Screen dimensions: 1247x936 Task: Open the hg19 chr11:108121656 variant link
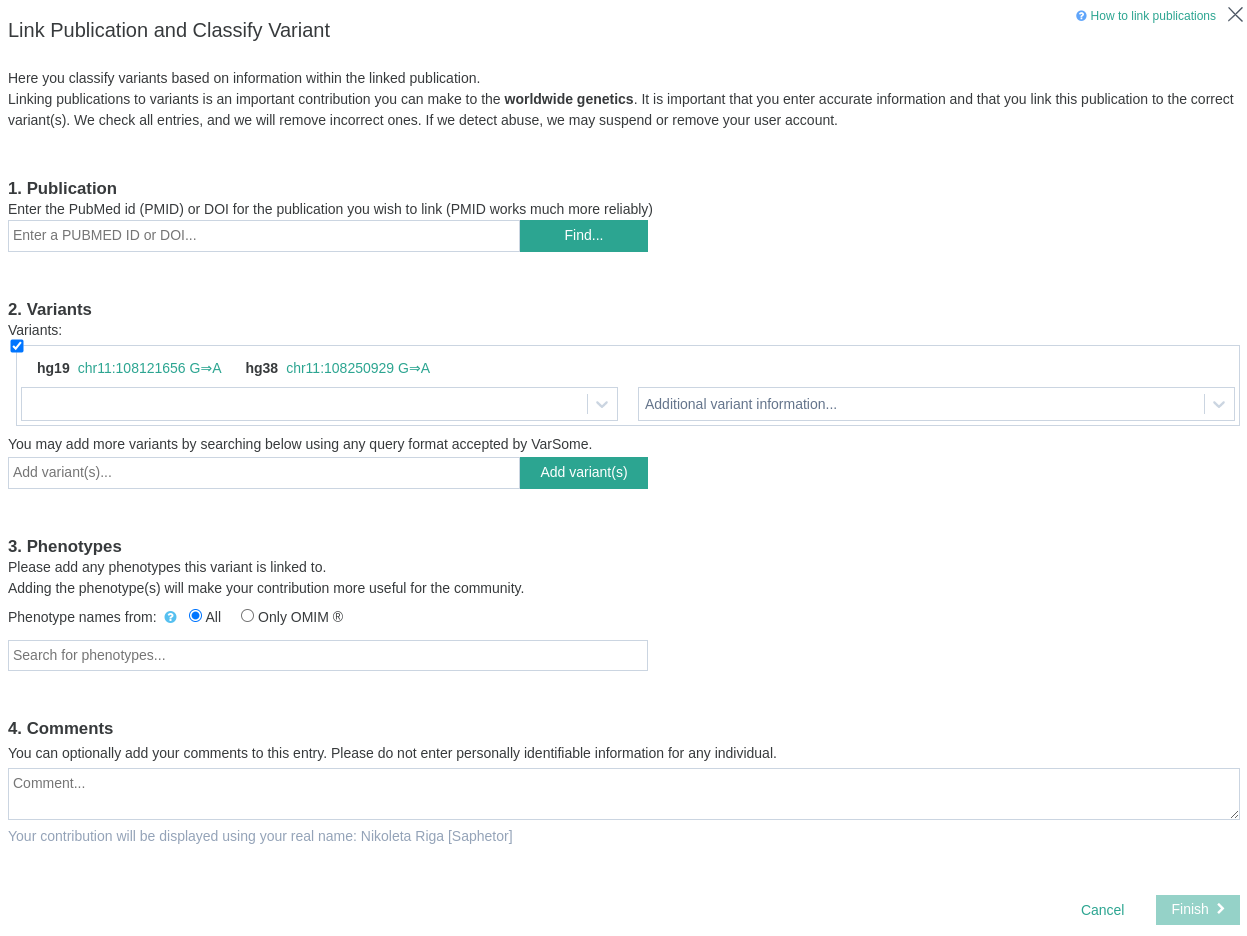[x=149, y=368]
